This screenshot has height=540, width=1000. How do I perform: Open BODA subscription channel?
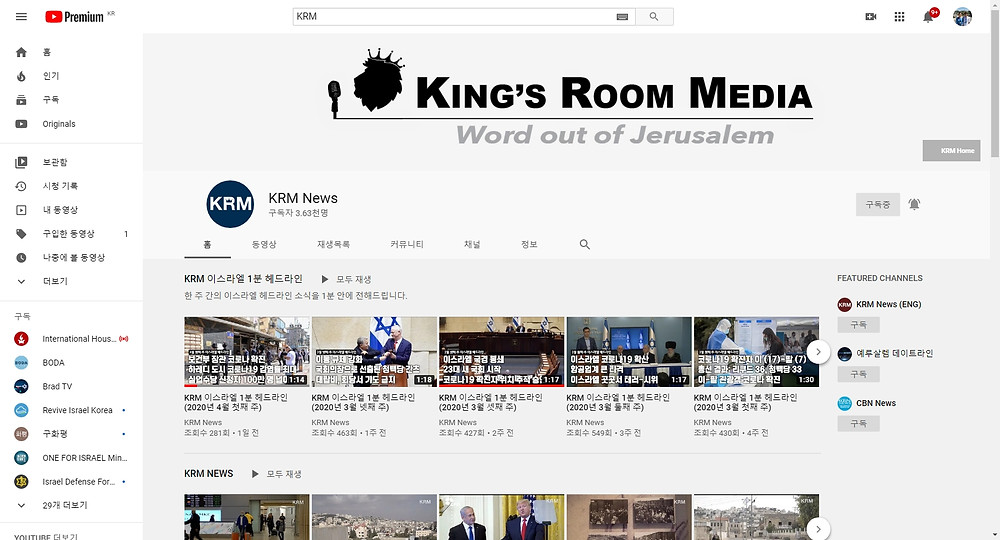tap(71, 363)
